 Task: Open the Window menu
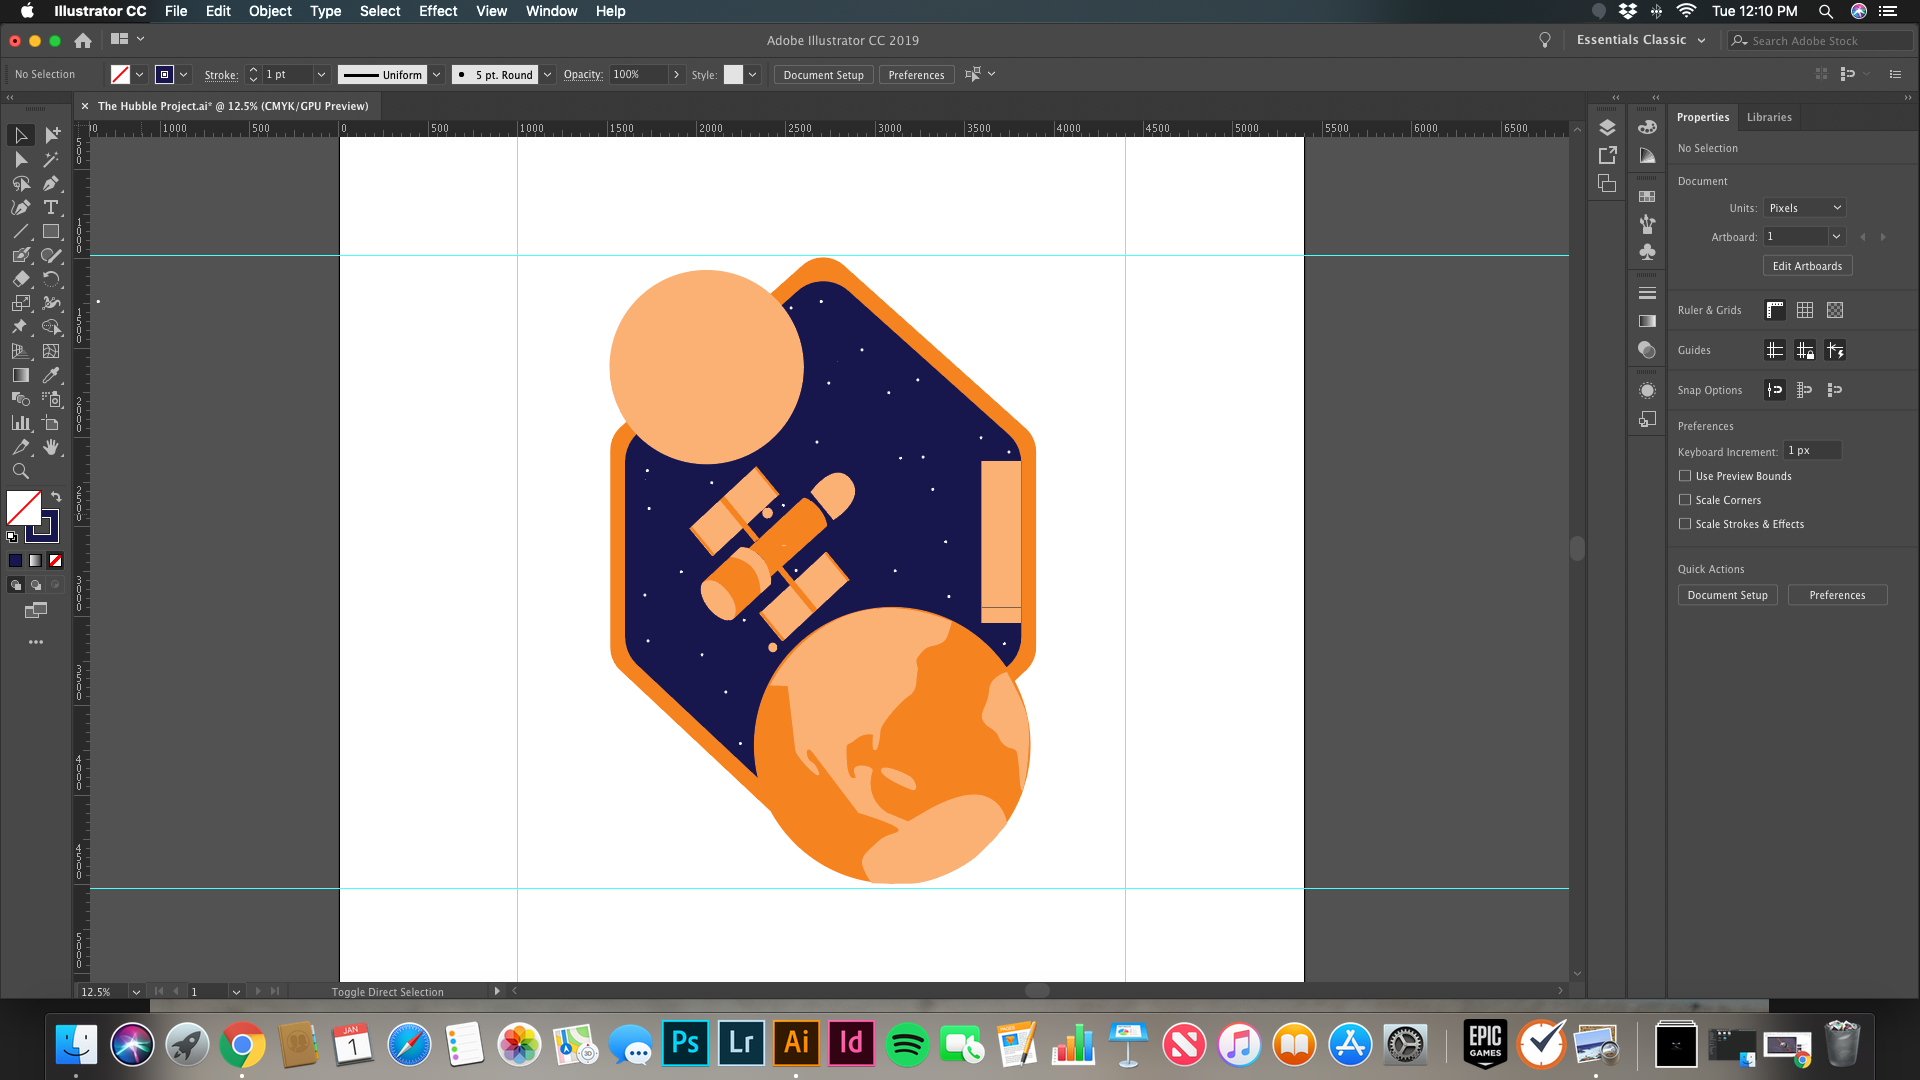click(551, 11)
